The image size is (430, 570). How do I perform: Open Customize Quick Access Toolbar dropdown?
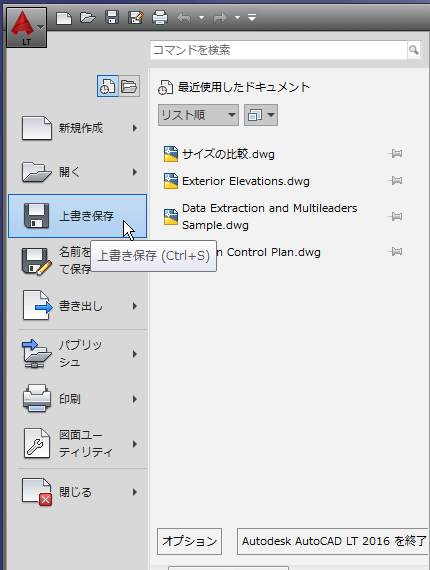[x=252, y=17]
